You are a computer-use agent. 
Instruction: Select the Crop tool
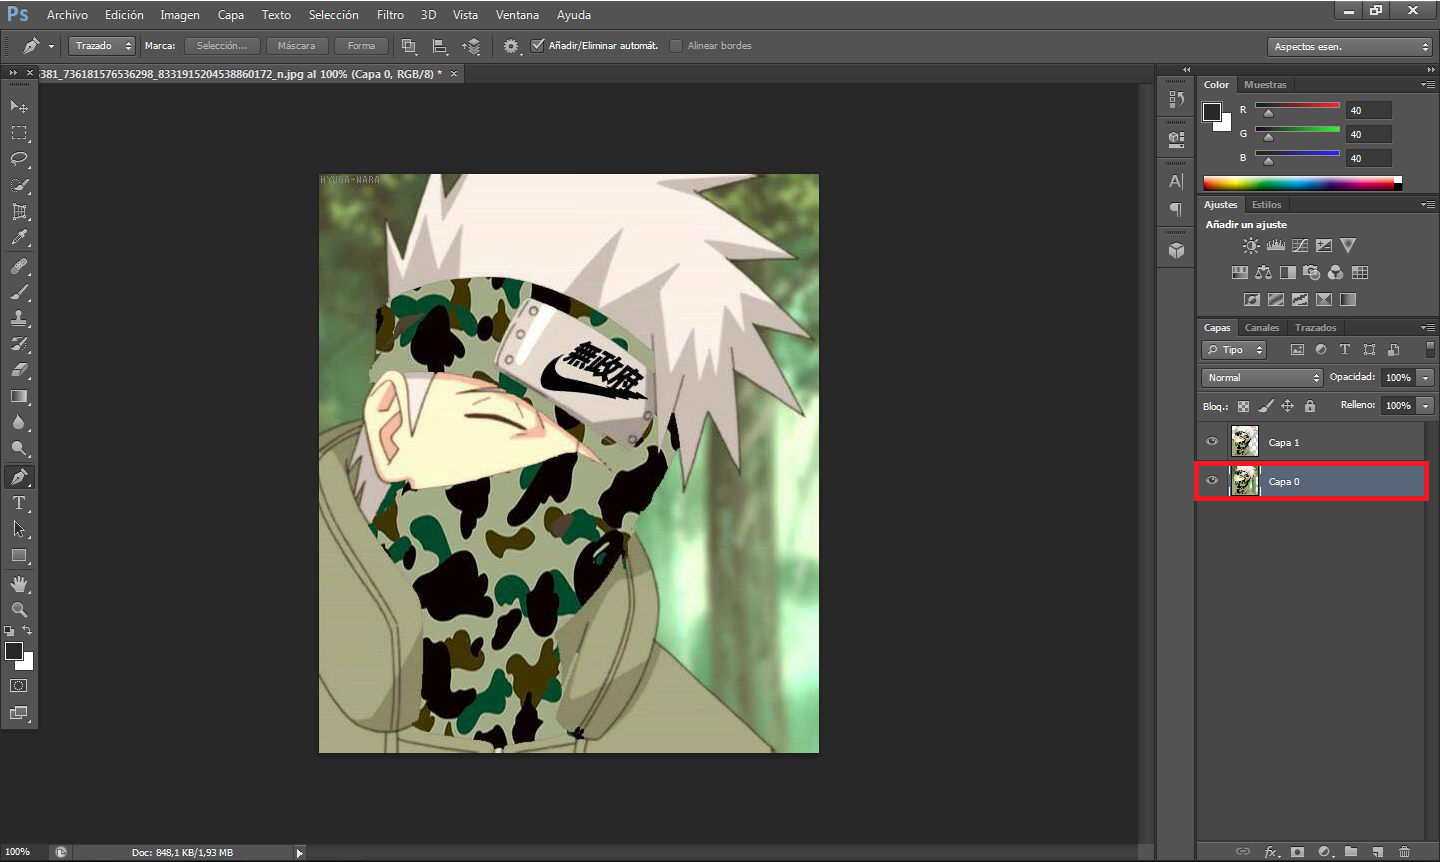[19, 211]
